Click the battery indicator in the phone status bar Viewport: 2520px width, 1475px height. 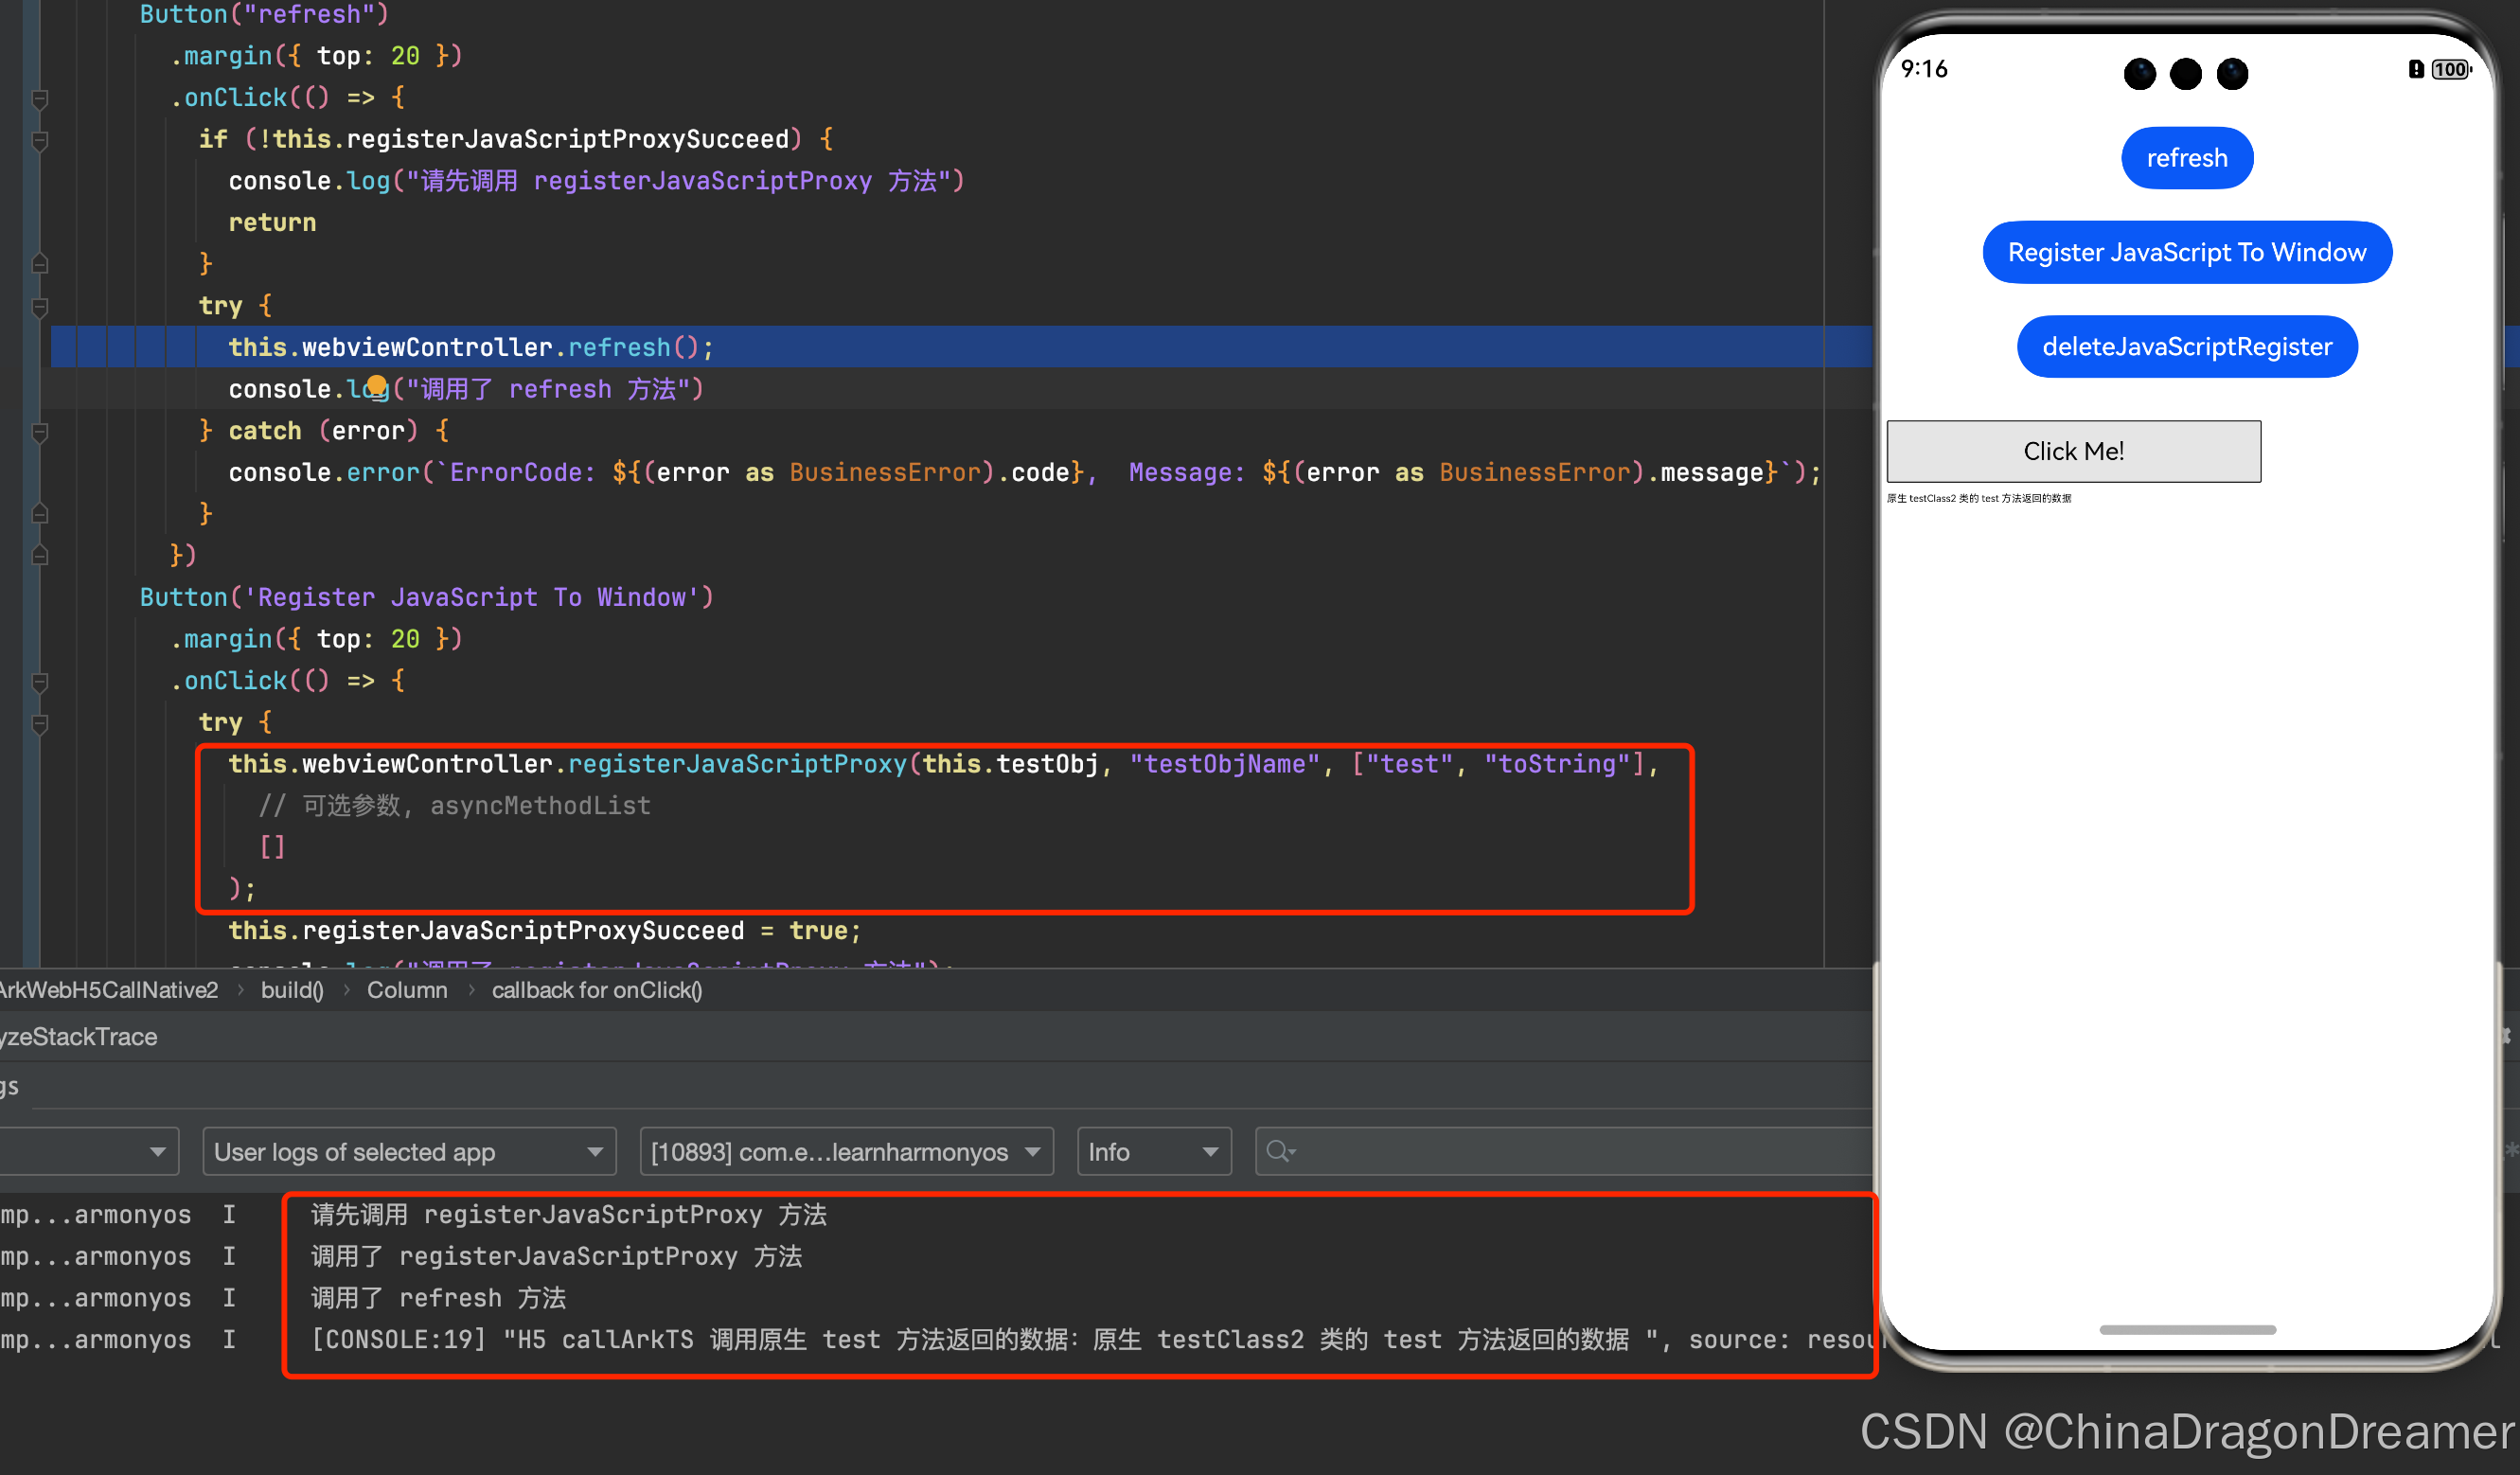(x=2450, y=69)
